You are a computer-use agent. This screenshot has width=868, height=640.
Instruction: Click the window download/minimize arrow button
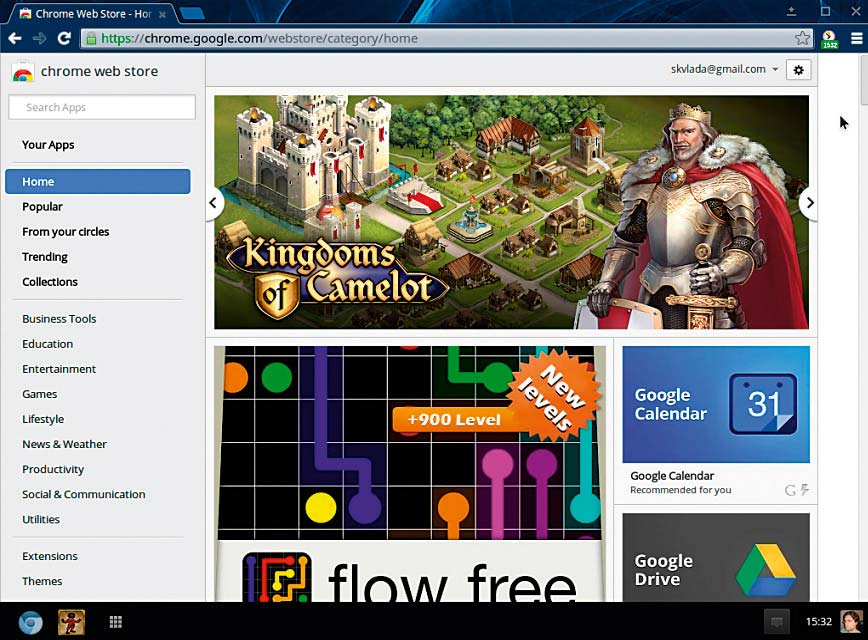(792, 11)
